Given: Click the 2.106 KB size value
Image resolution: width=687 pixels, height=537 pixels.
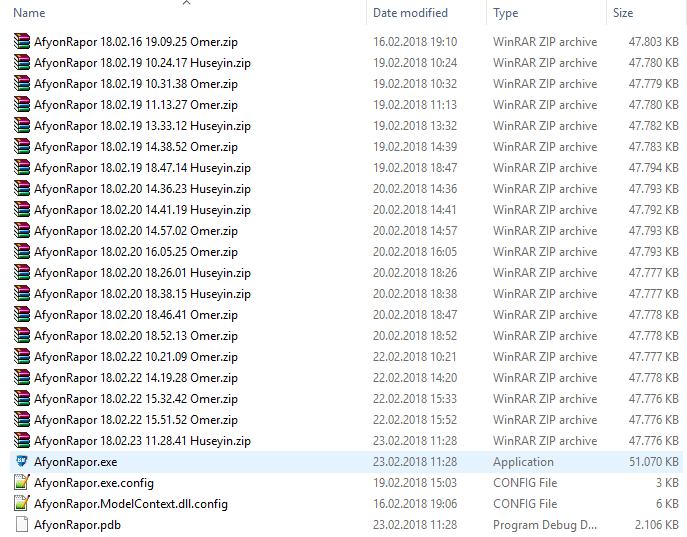Looking at the screenshot, I should [657, 525].
